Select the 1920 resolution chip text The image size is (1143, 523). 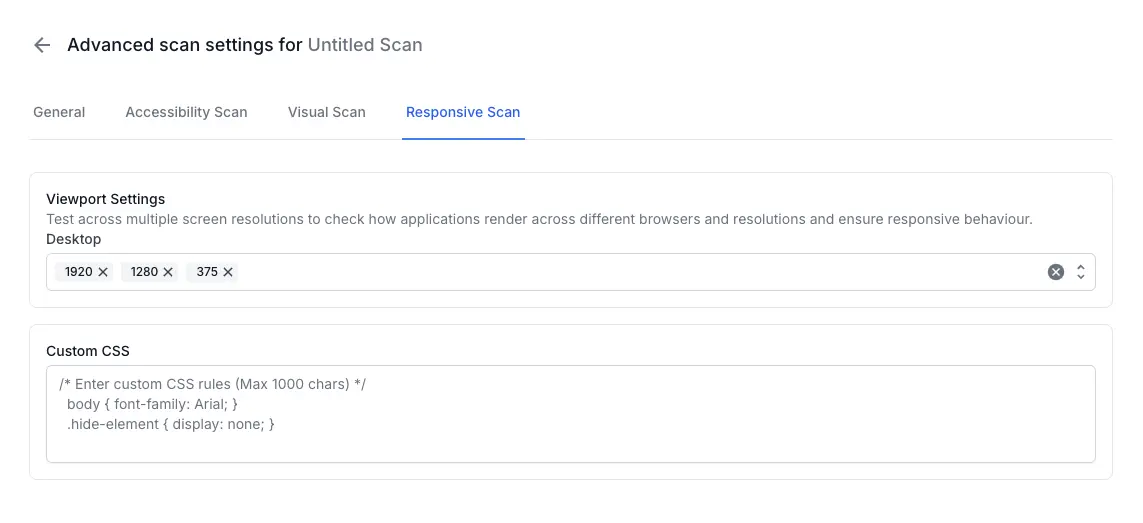coord(79,272)
